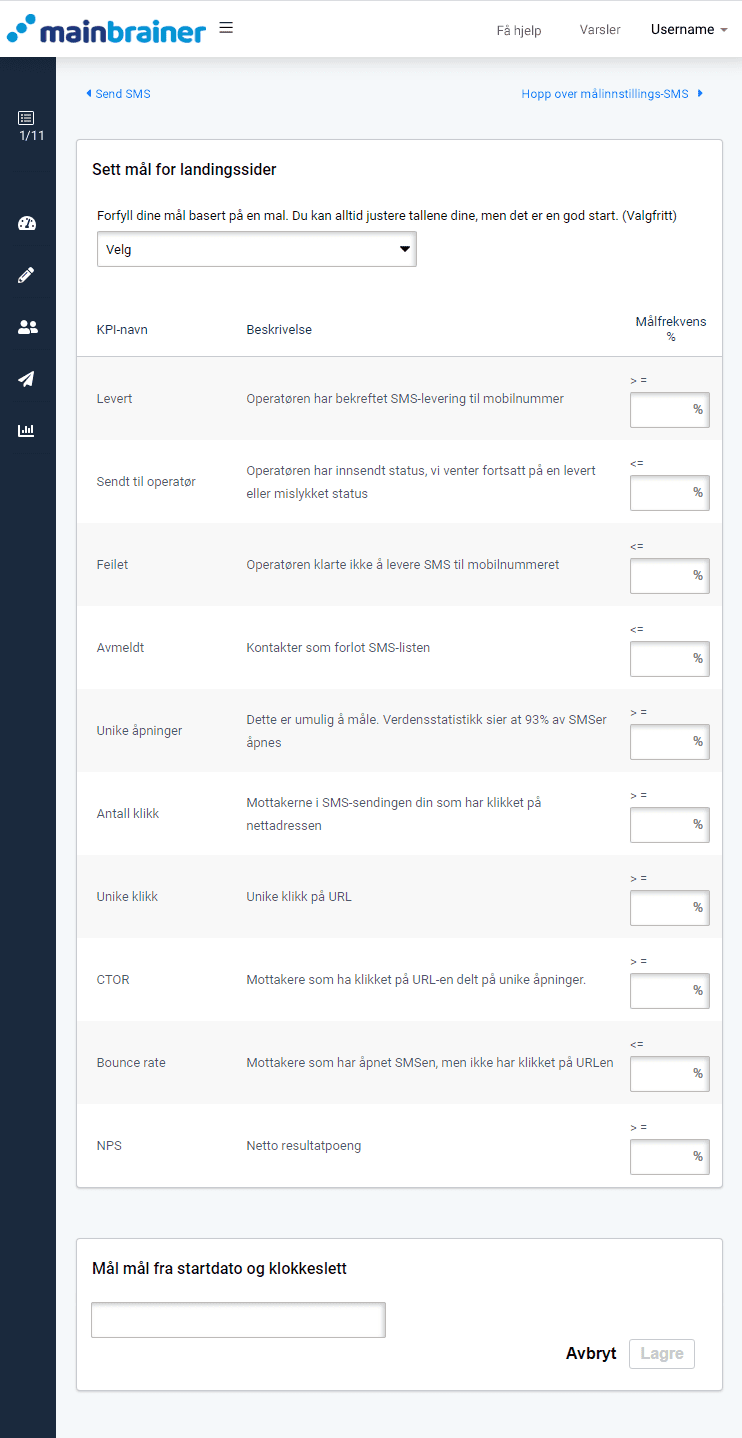This screenshot has width=742, height=1438.
Task: Click the paper plane send icon
Action: [x=27, y=379]
